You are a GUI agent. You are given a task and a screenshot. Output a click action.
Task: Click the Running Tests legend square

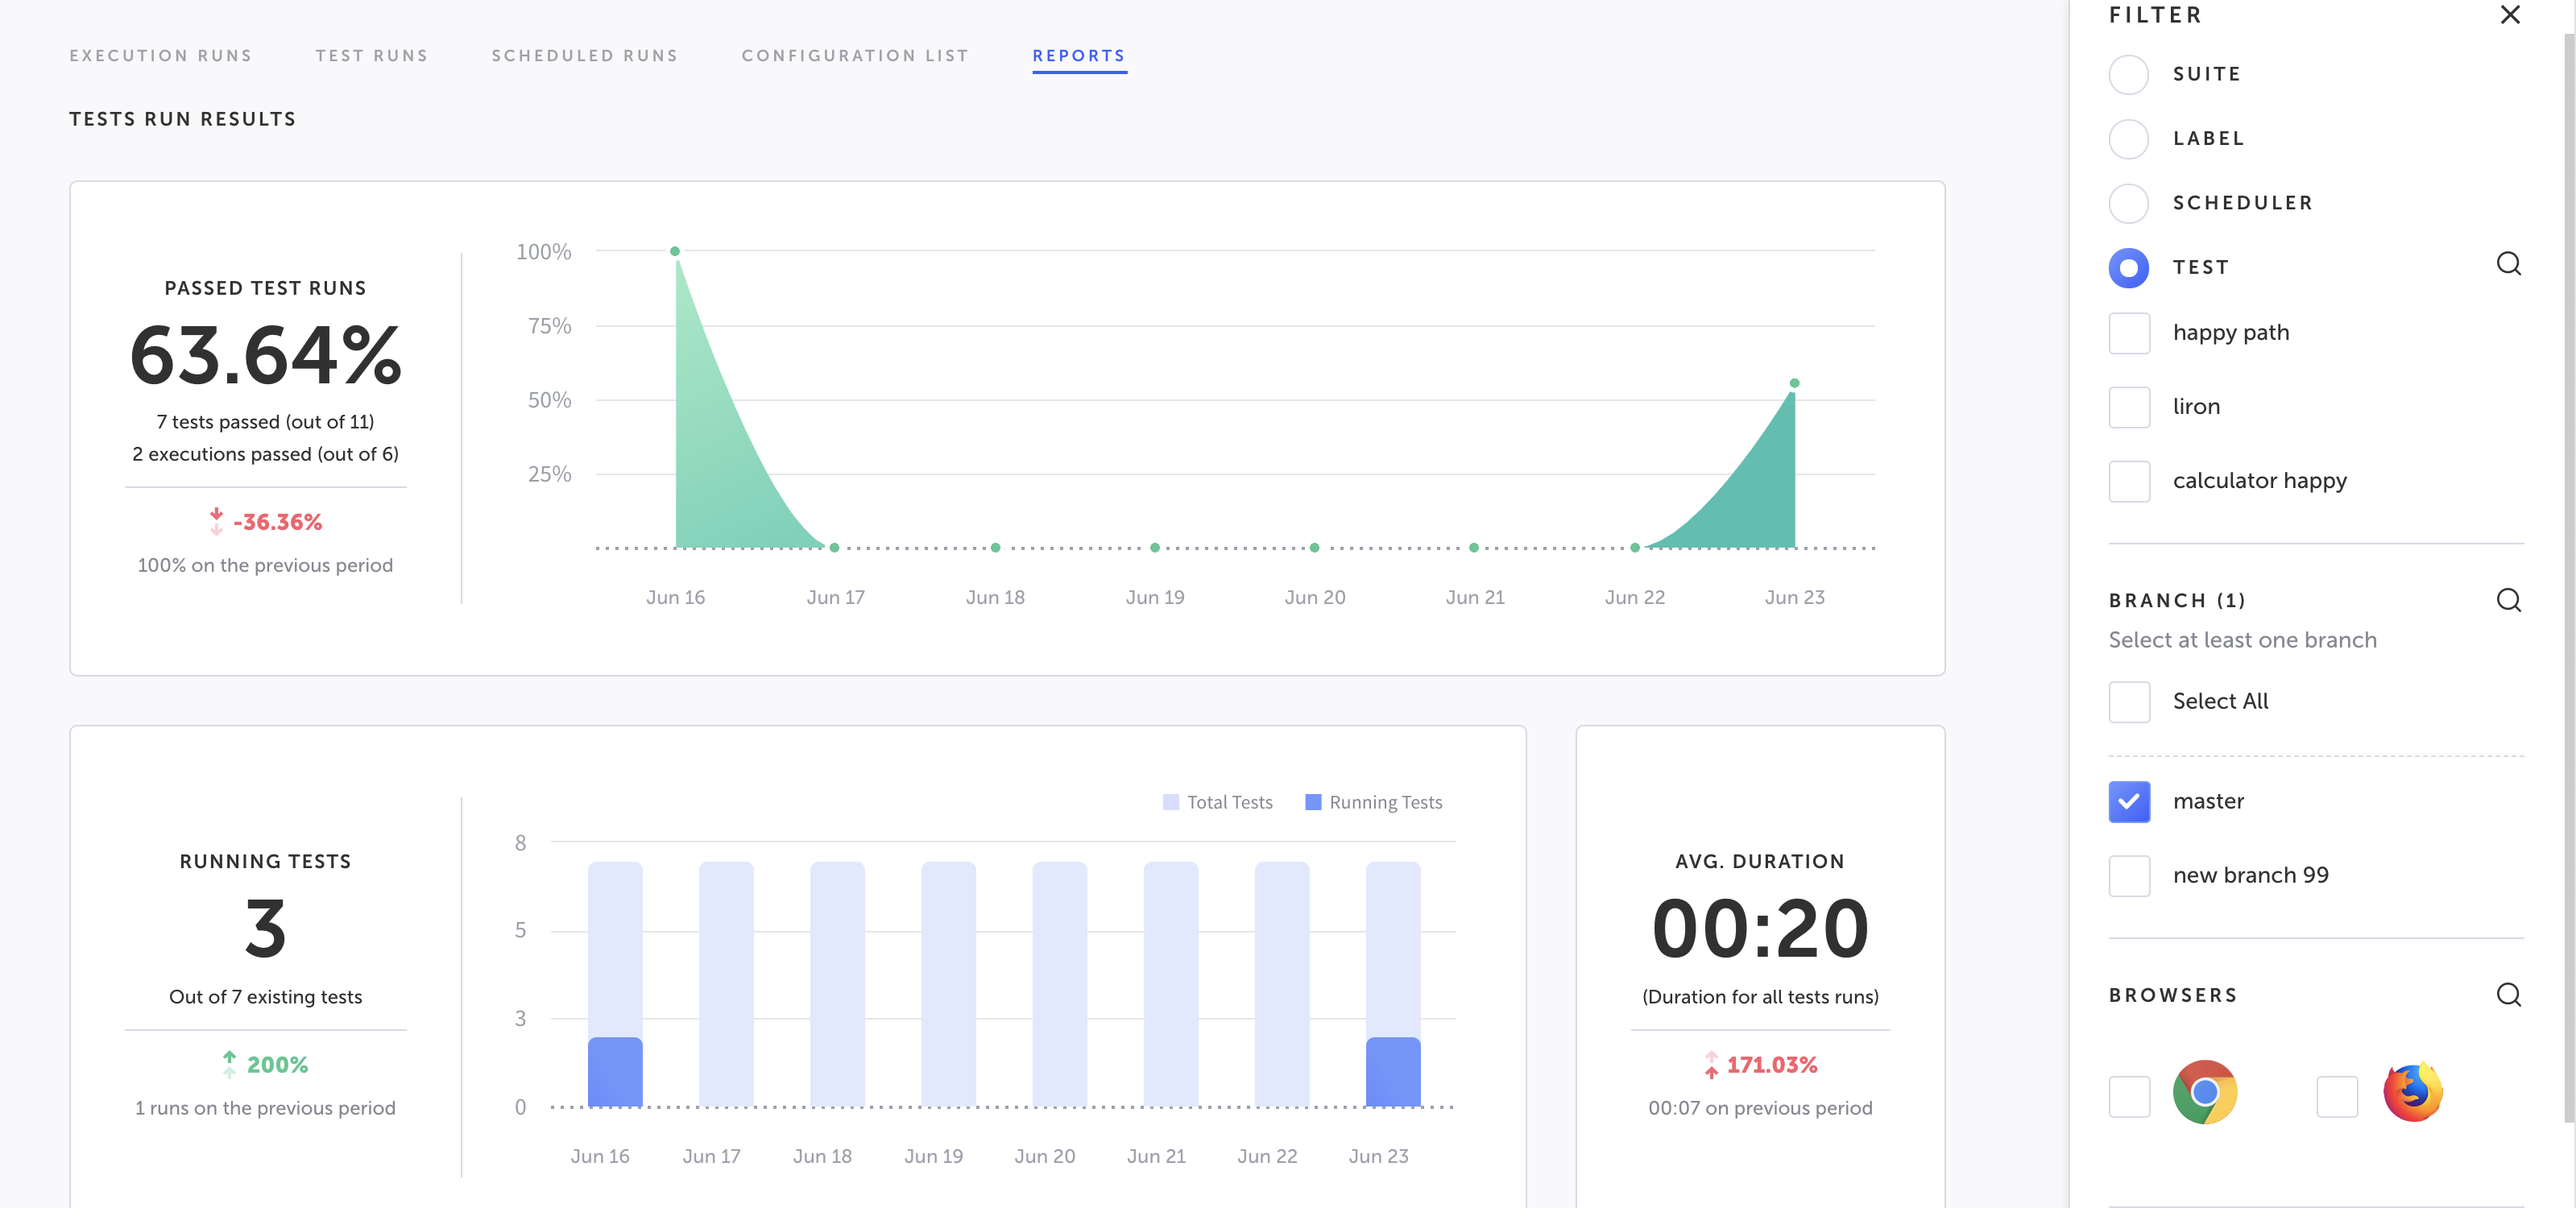(1313, 802)
